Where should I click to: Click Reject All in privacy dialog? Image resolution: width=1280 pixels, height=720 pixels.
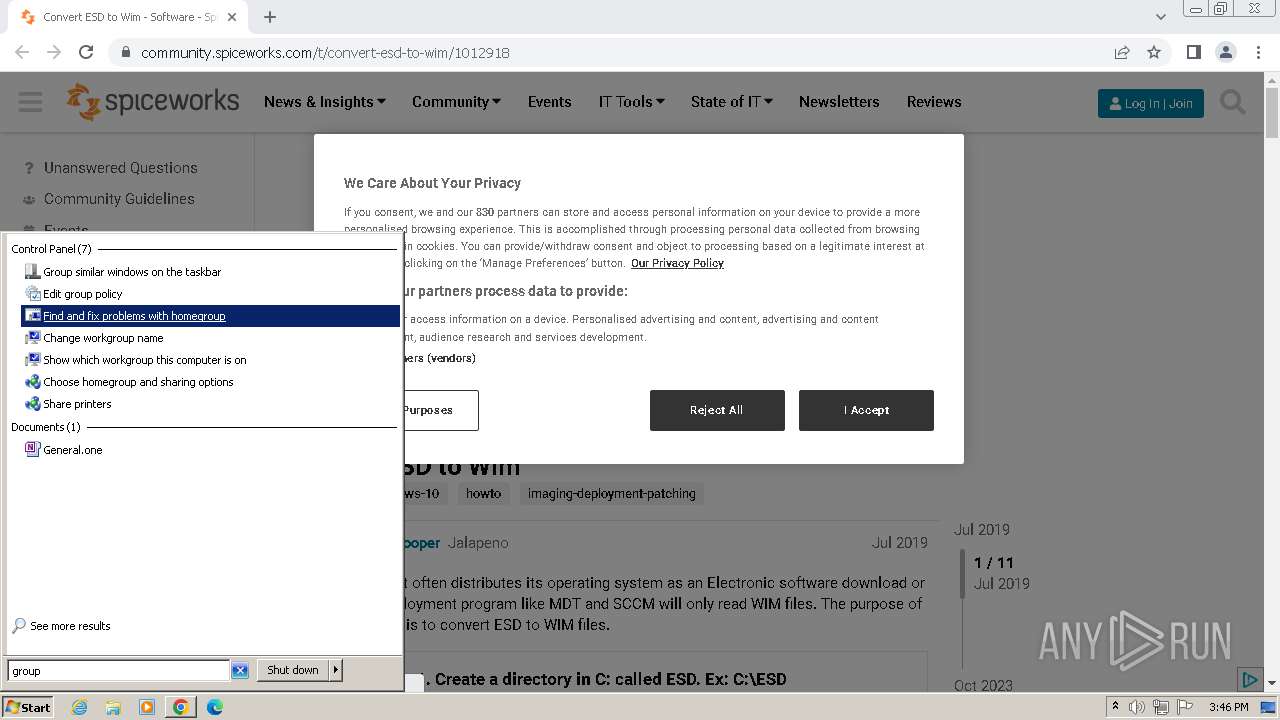click(x=717, y=410)
